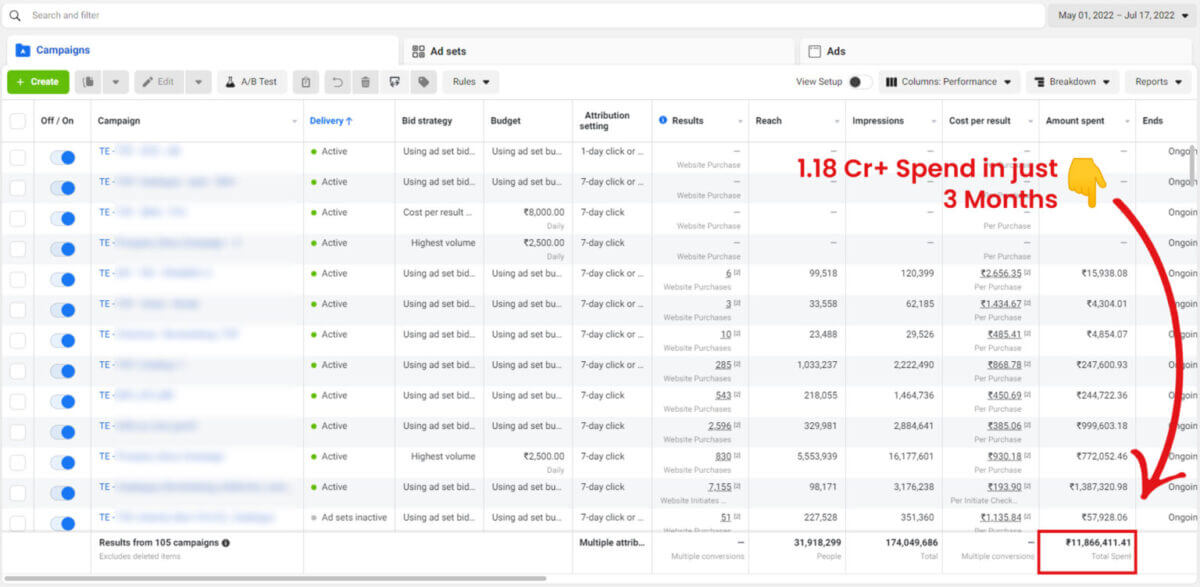The width and height of the screenshot is (1200, 587).
Task: Click the trash delete icon
Action: 366,82
